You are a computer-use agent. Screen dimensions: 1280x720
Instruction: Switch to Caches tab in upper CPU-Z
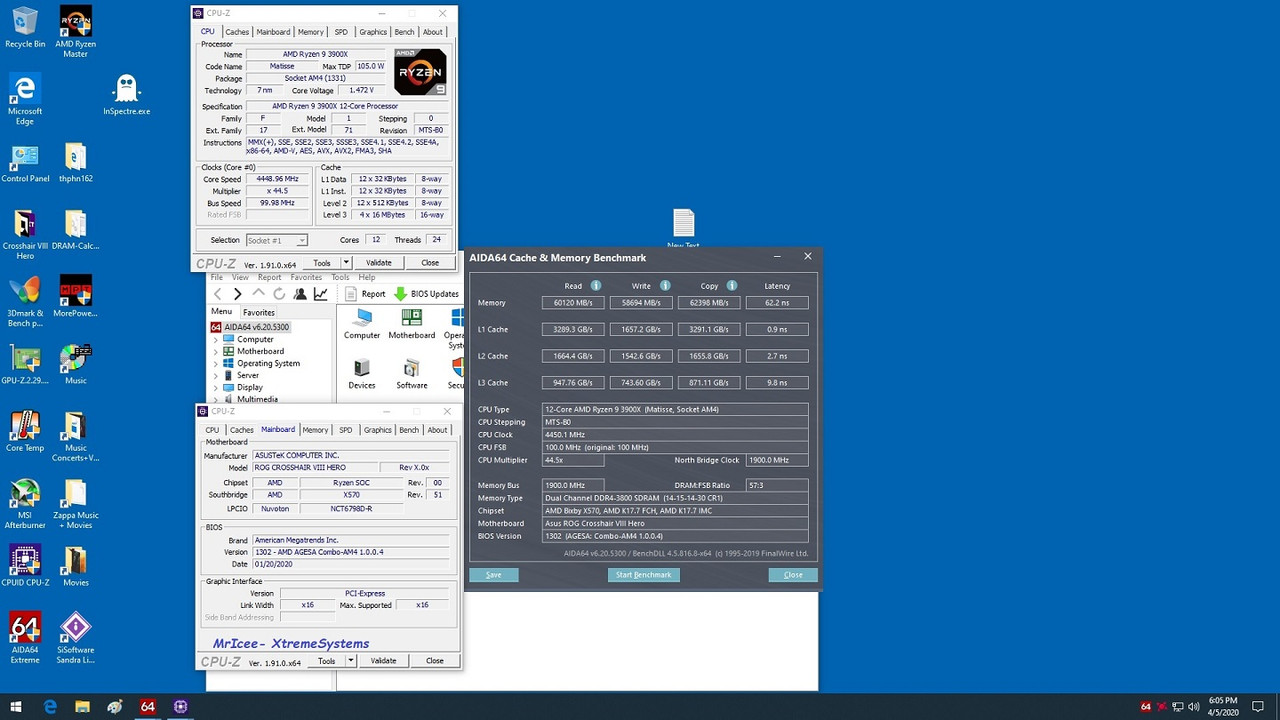[x=237, y=32]
